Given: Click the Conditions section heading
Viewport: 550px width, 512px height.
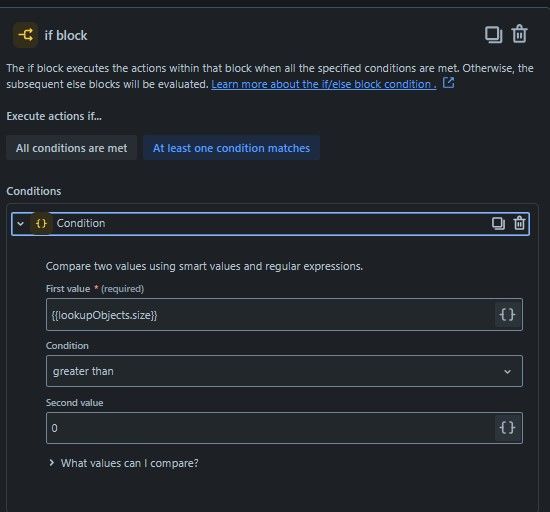Looking at the screenshot, I should click(34, 191).
